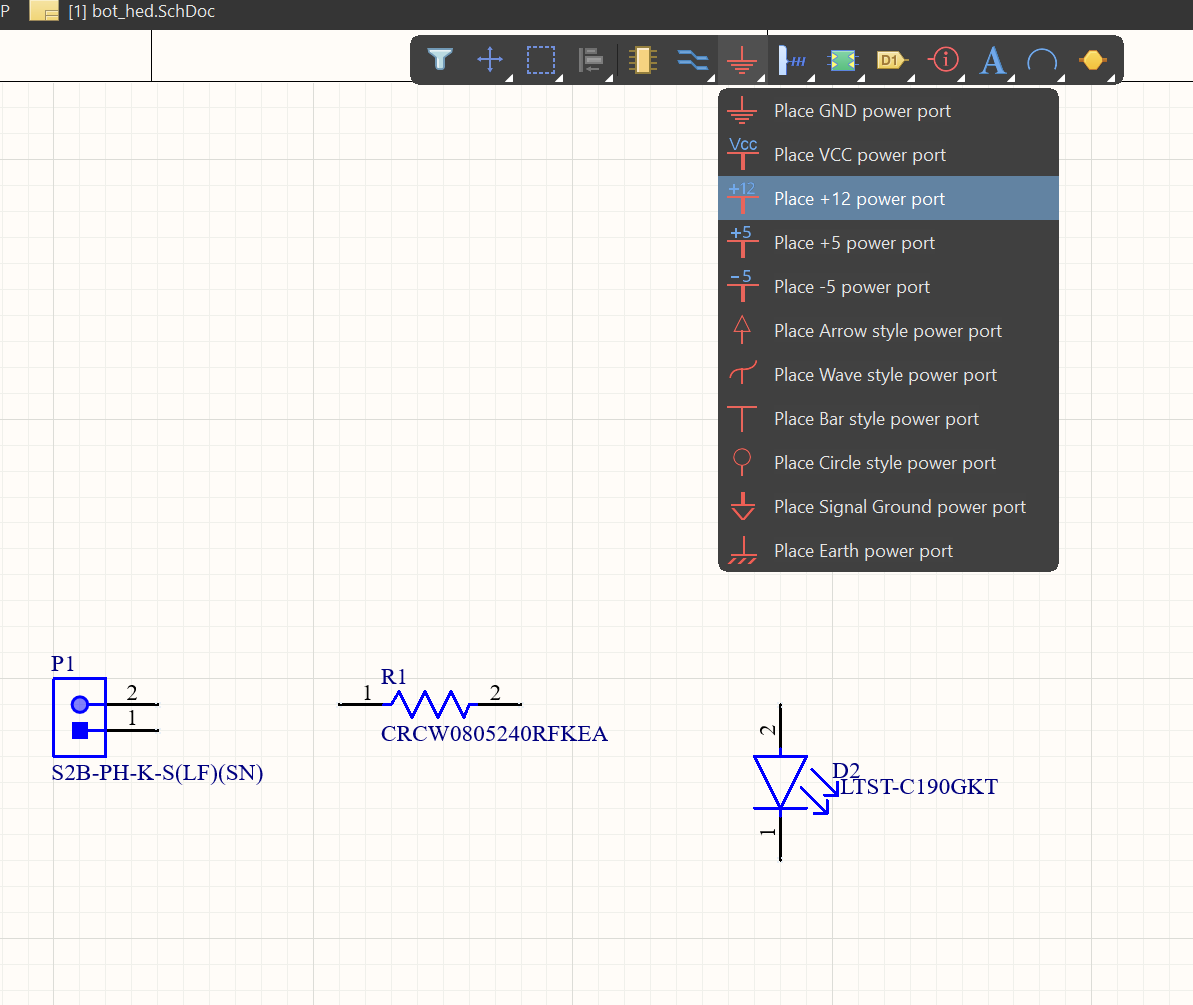Choose Place Bar style power port

click(x=888, y=419)
